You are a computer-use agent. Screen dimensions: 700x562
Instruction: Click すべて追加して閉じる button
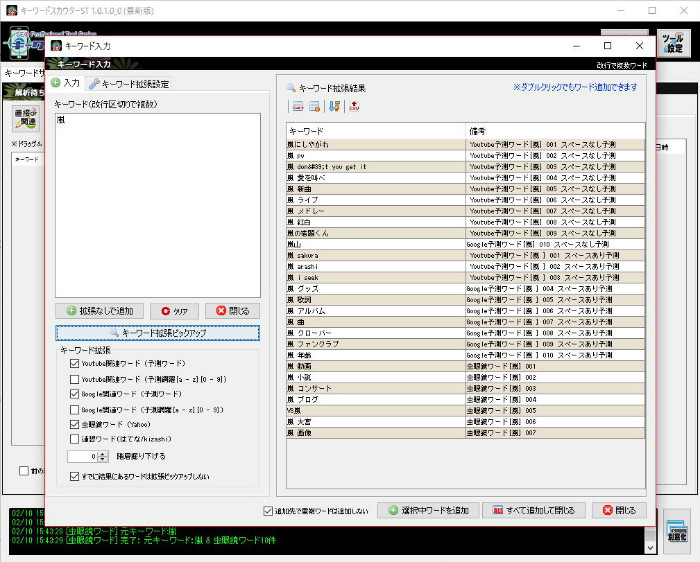[x=533, y=510]
